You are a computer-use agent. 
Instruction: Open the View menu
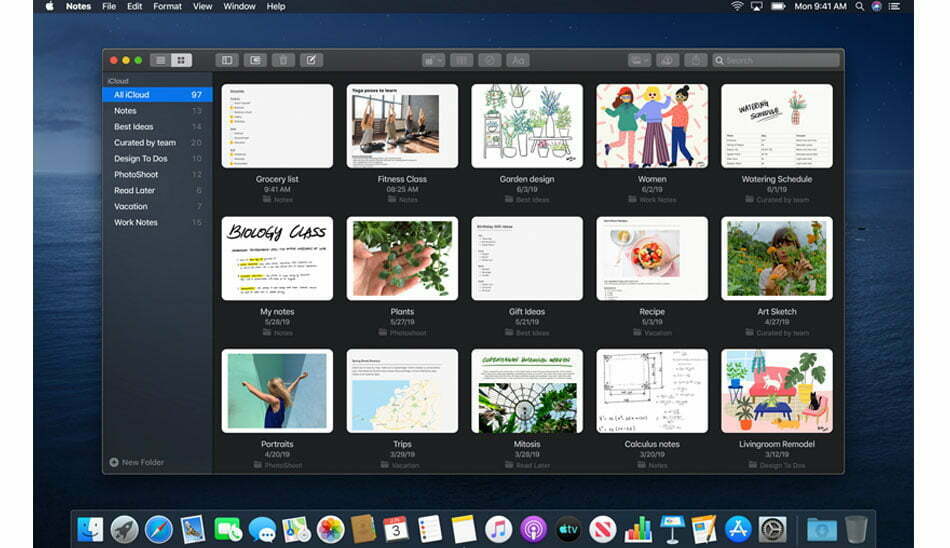click(x=202, y=6)
